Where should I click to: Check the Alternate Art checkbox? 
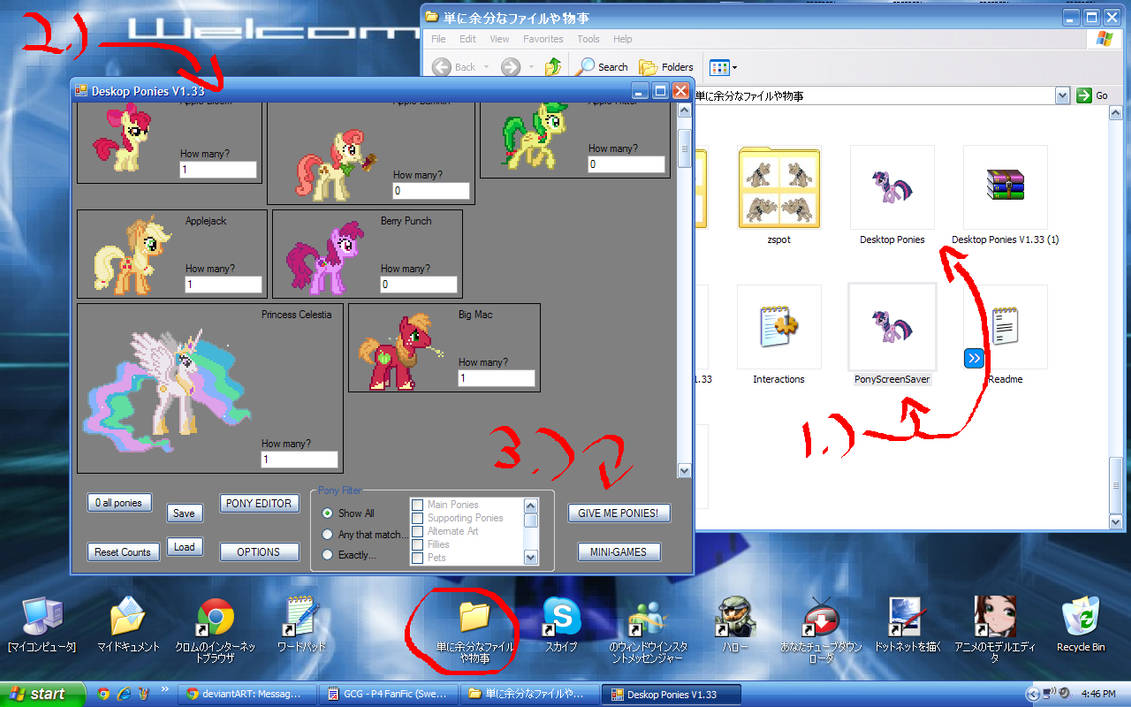(417, 531)
